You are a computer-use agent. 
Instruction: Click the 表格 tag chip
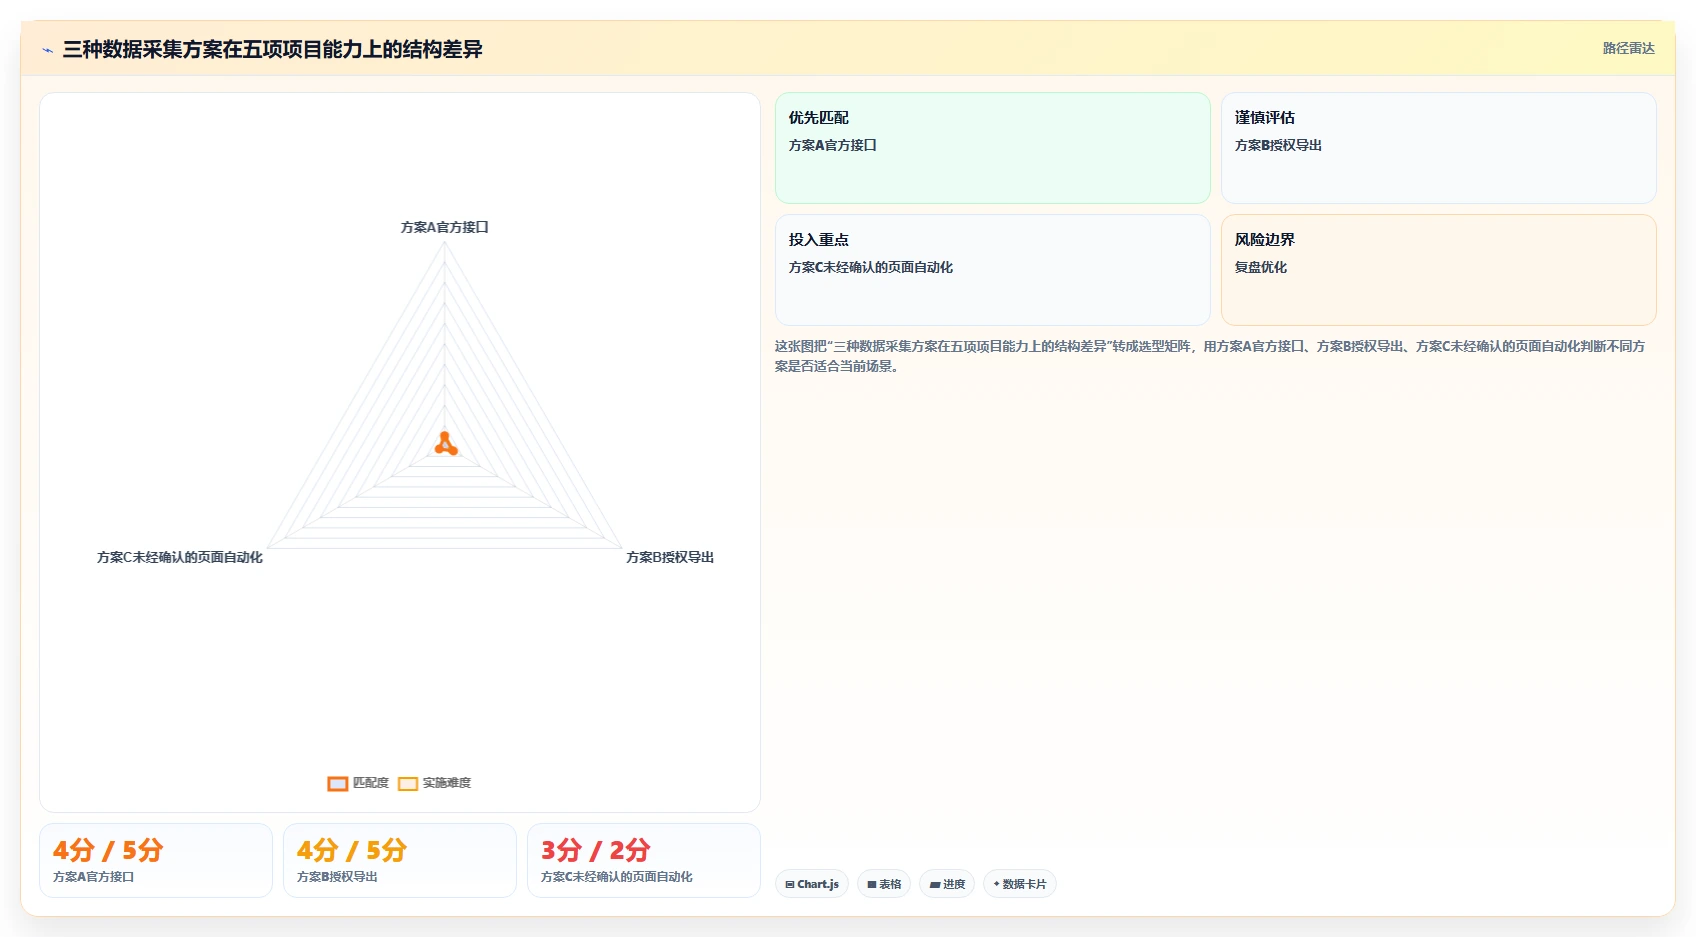coord(884,884)
